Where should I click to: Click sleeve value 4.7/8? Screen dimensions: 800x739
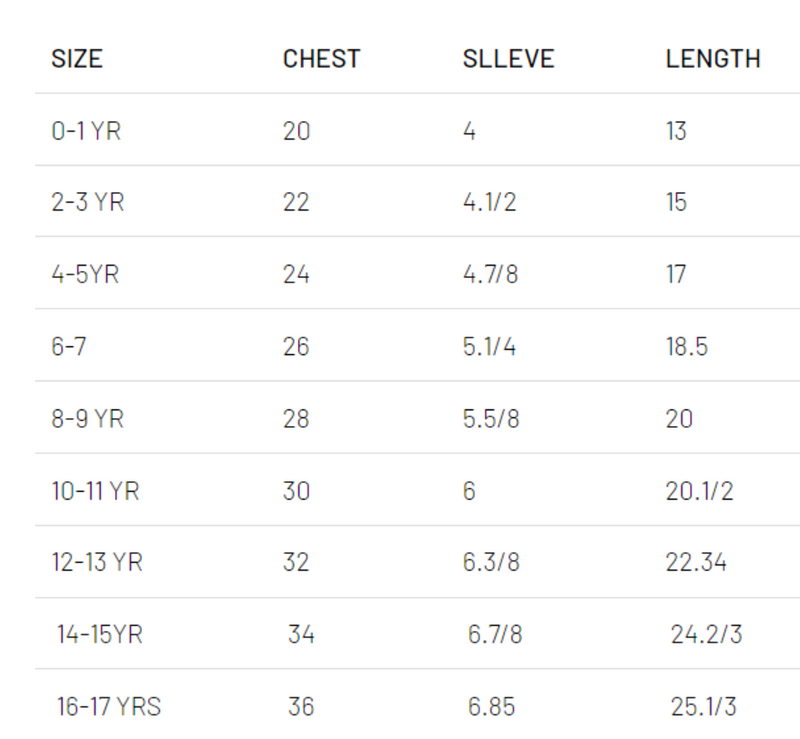(490, 275)
